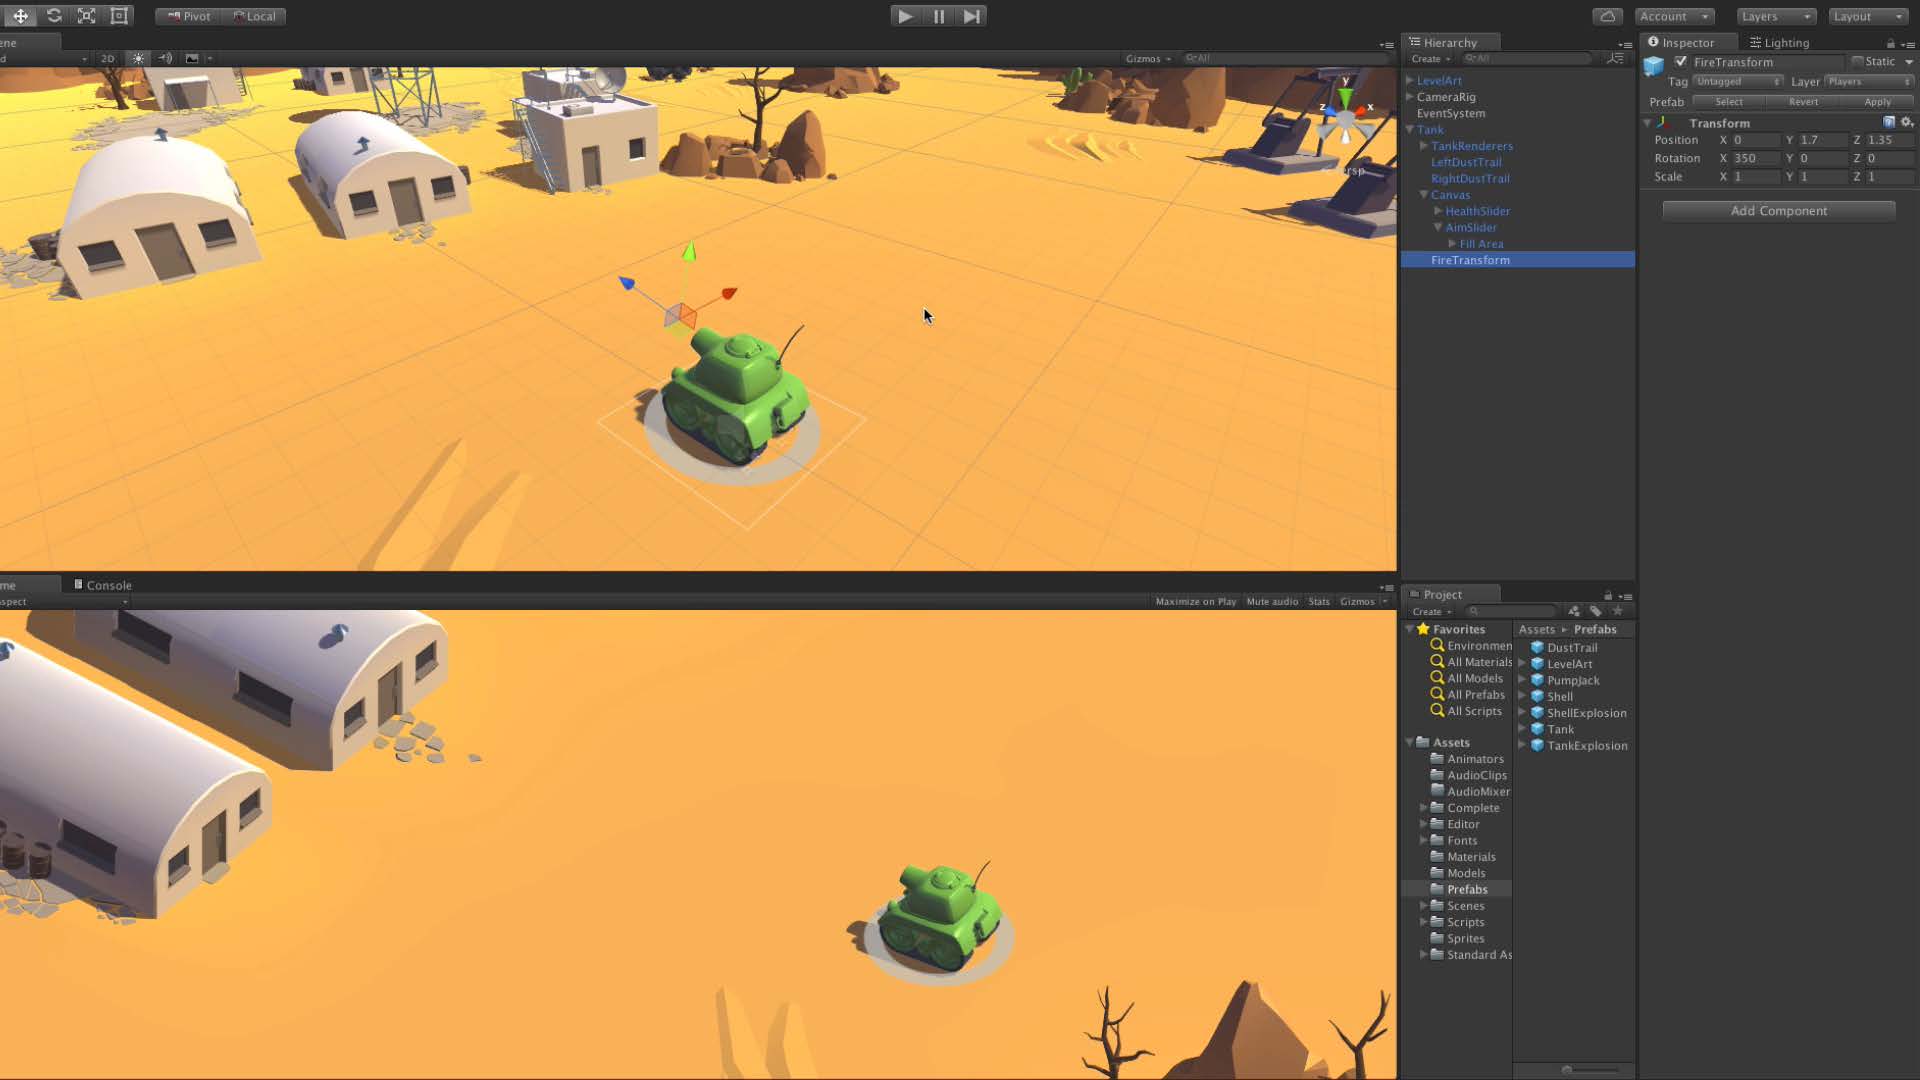Select the Rect transform tool
The image size is (1920, 1080).
tap(119, 16)
